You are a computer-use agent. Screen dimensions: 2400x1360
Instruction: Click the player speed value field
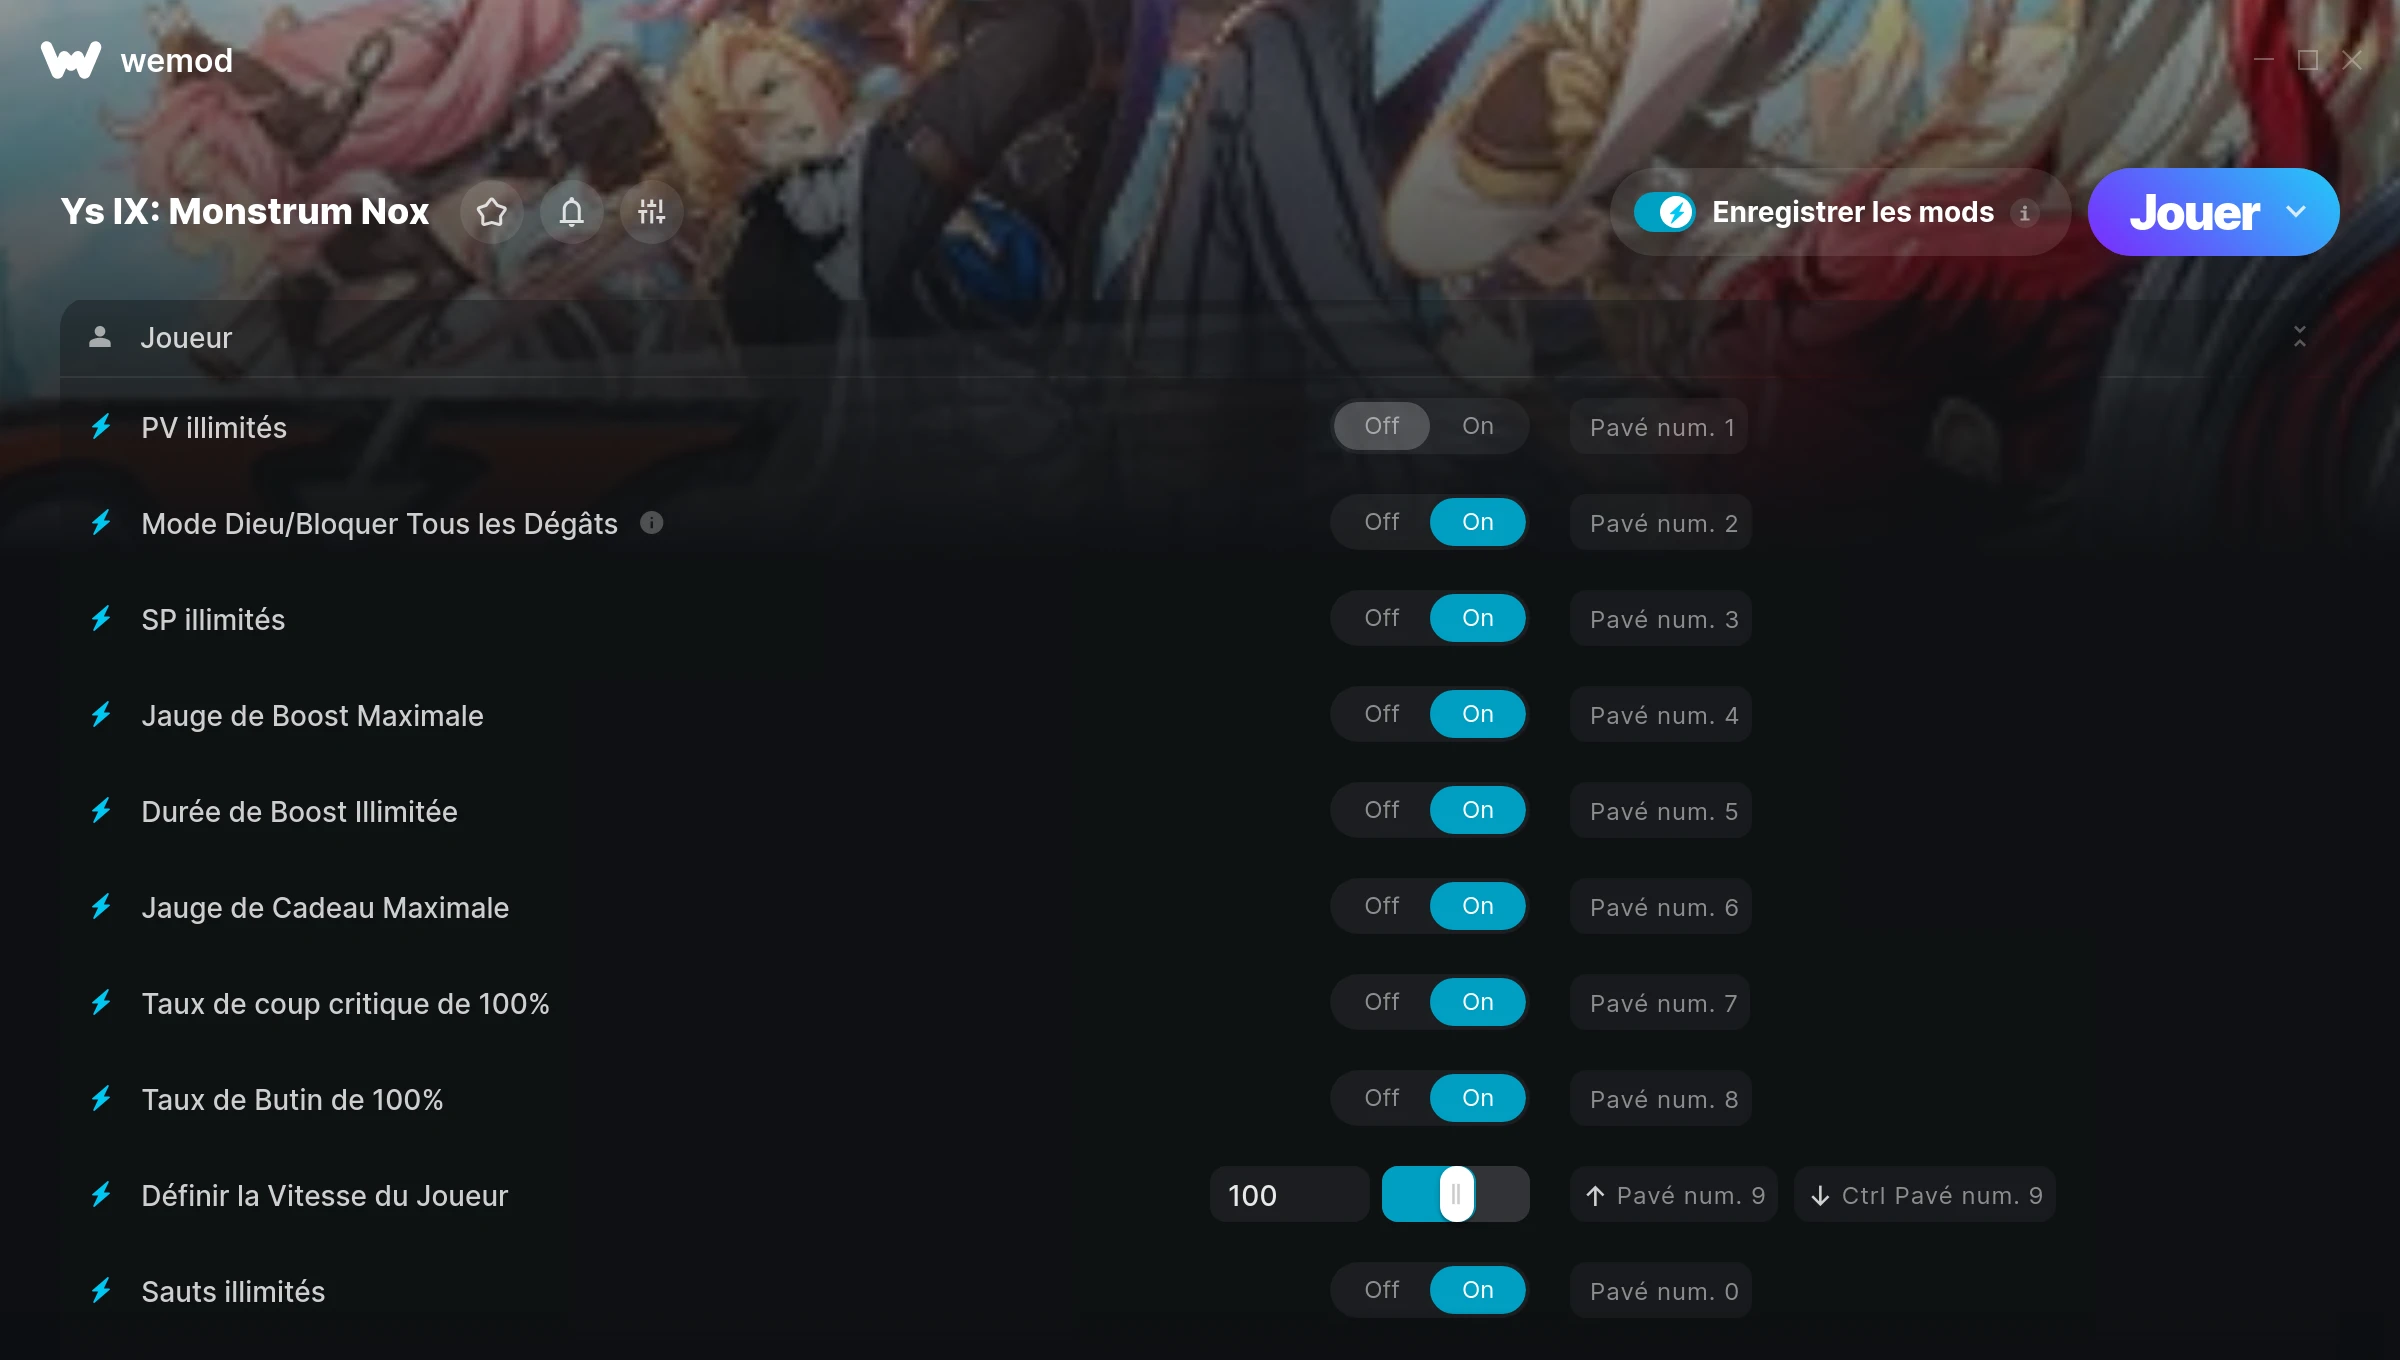click(1290, 1195)
